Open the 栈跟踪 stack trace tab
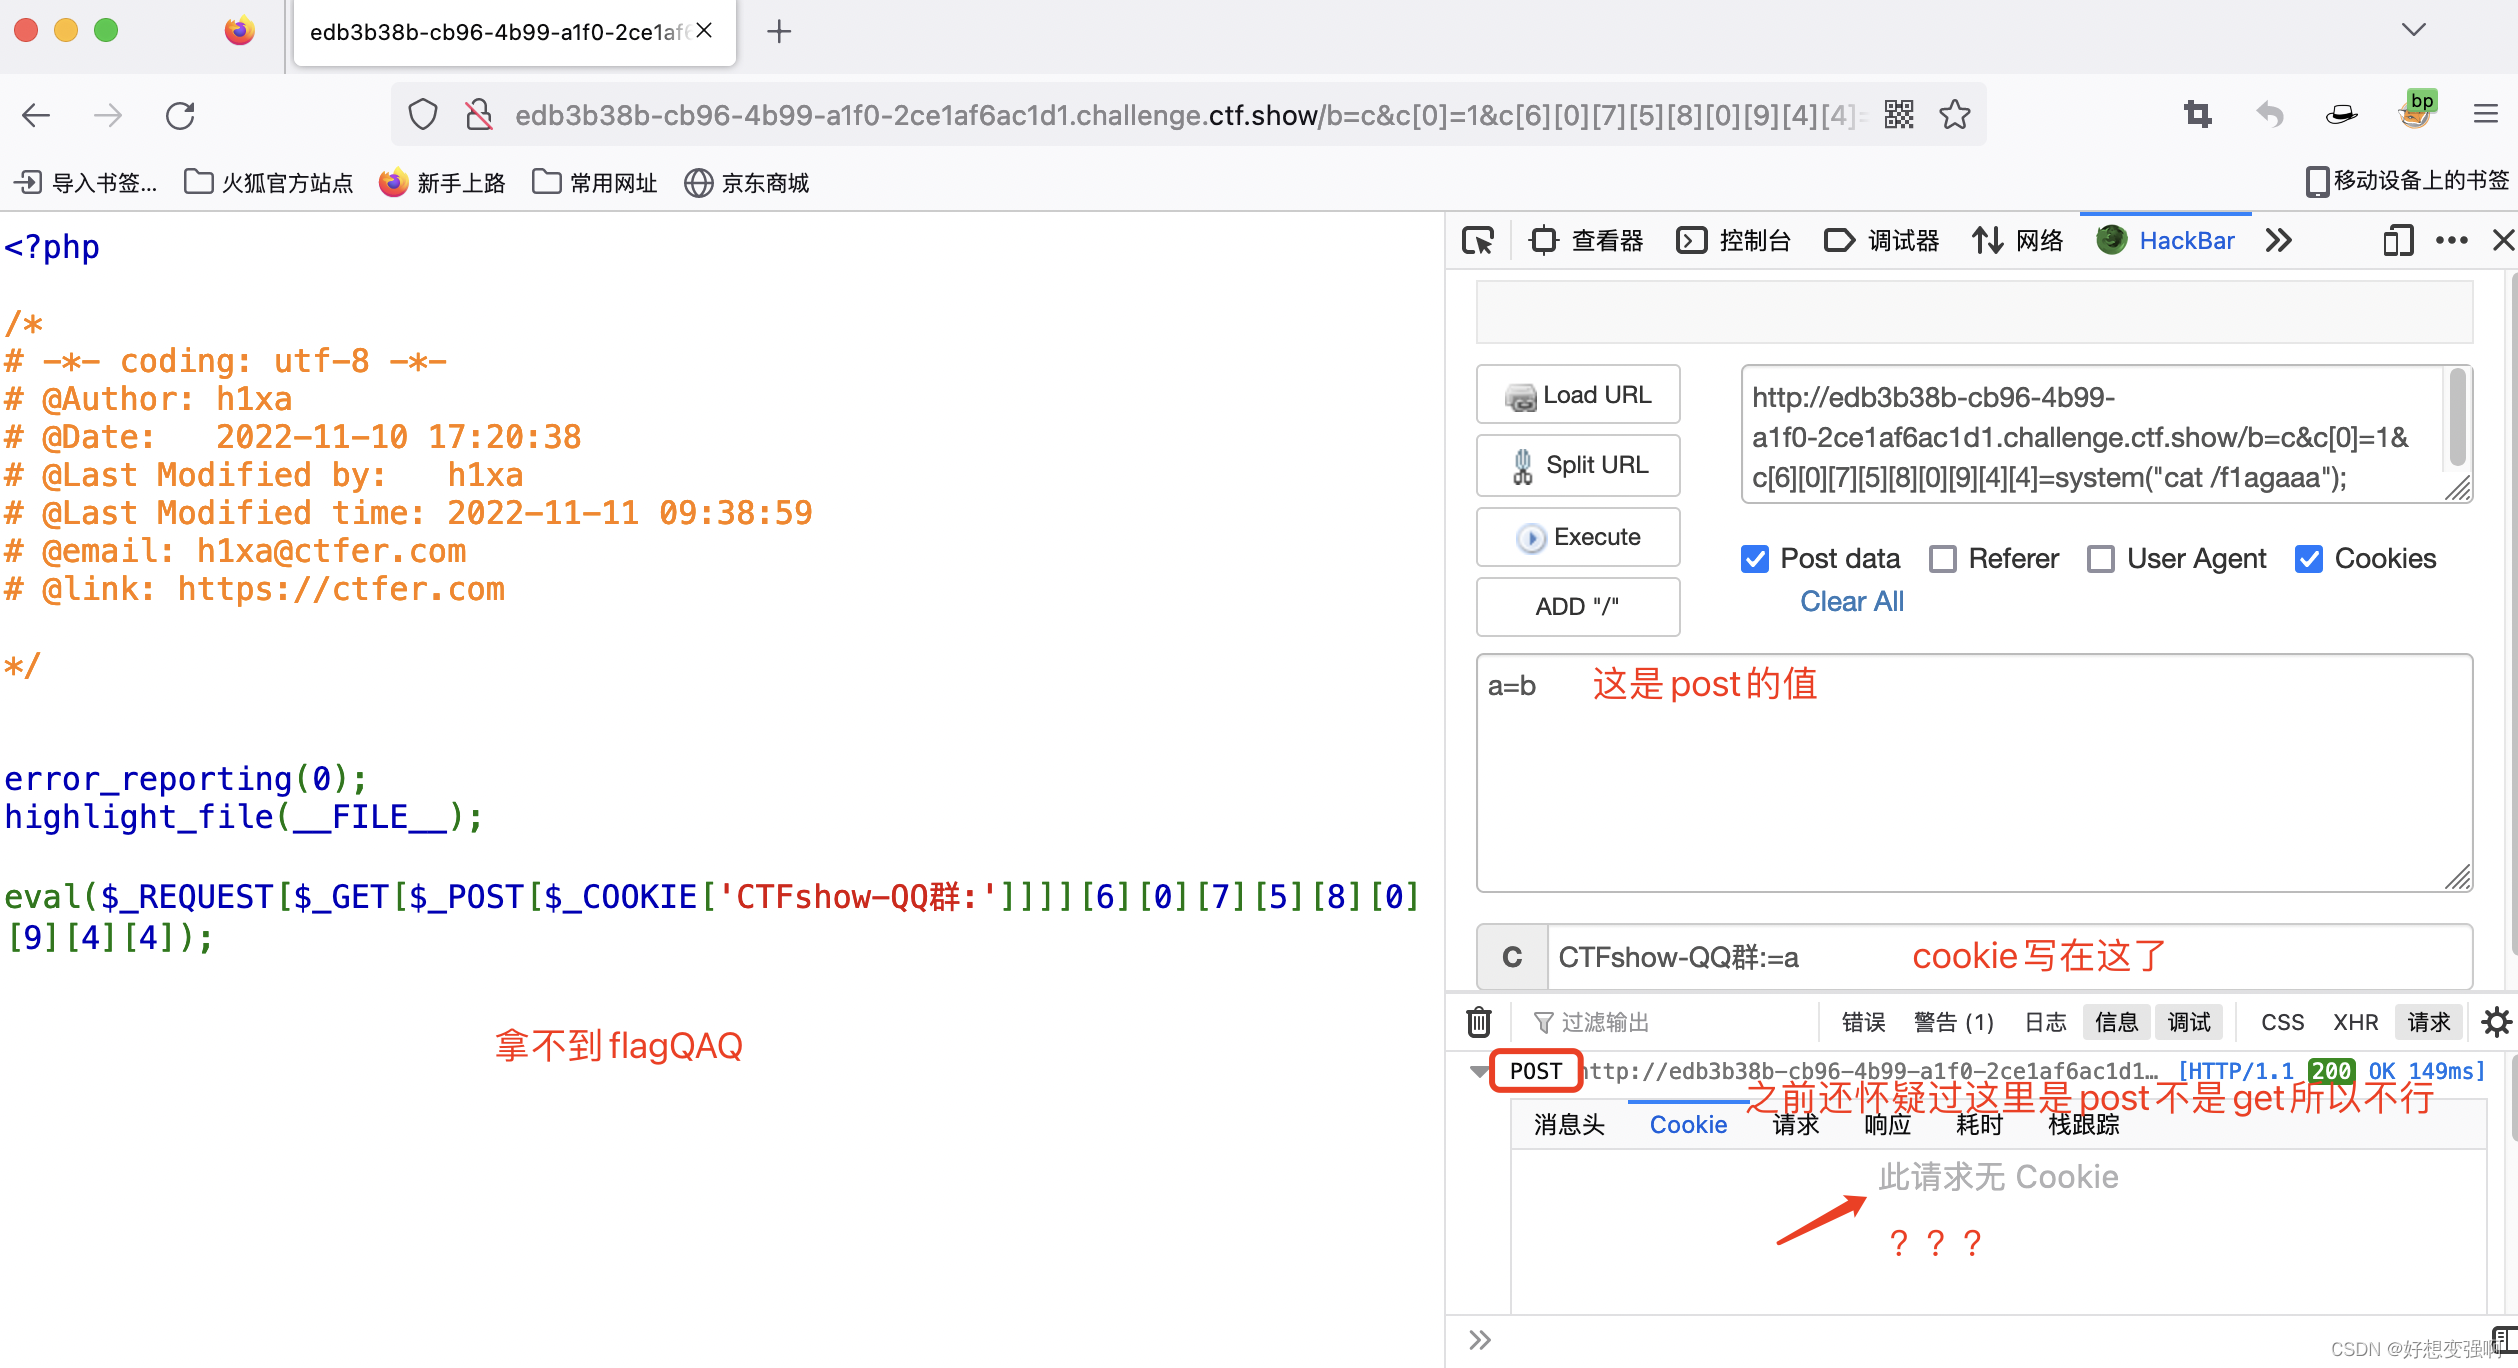The height and width of the screenshot is (1368, 2518). (x=2084, y=1125)
